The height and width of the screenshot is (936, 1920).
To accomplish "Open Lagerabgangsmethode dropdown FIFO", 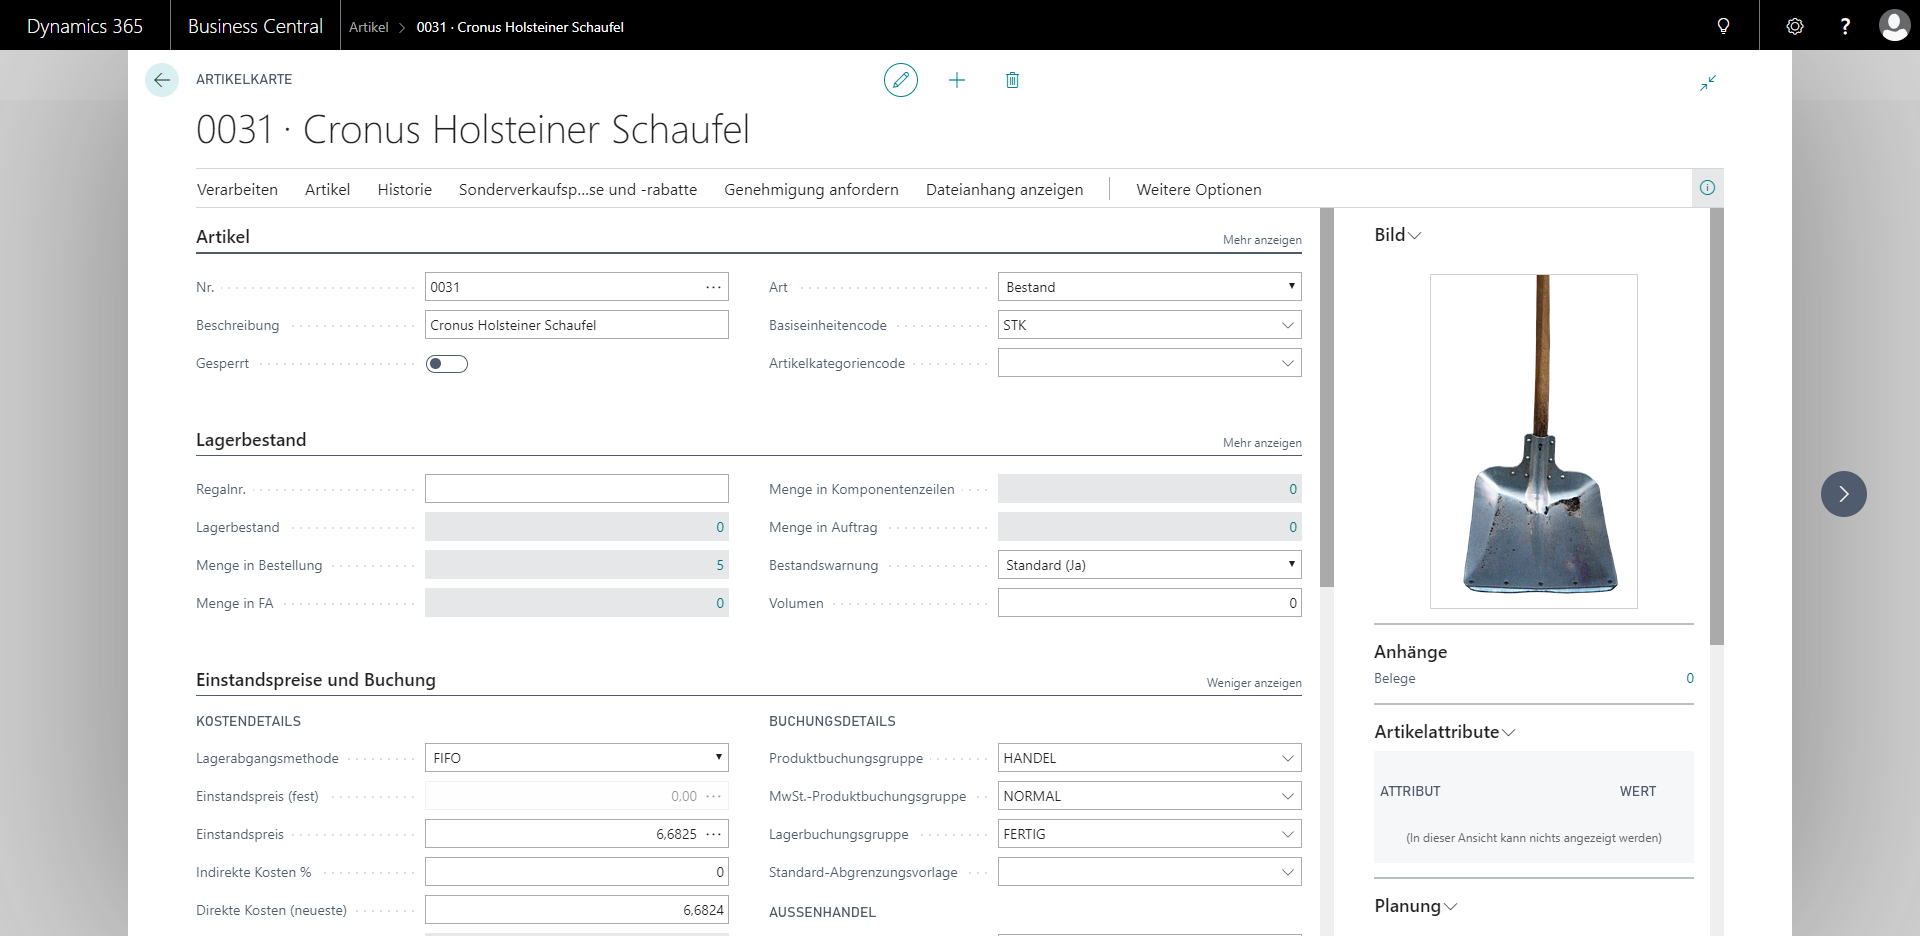I will pyautogui.click(x=576, y=758).
